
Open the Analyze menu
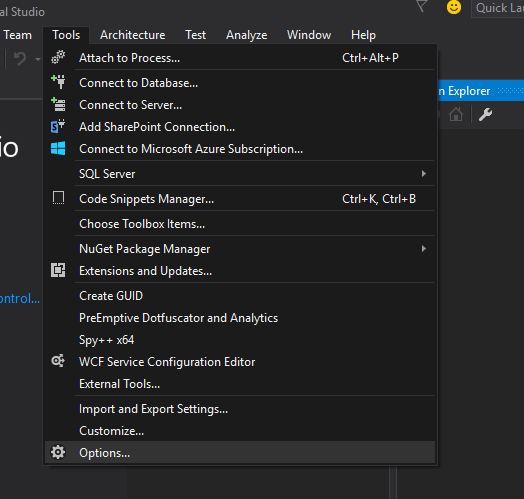tap(247, 35)
